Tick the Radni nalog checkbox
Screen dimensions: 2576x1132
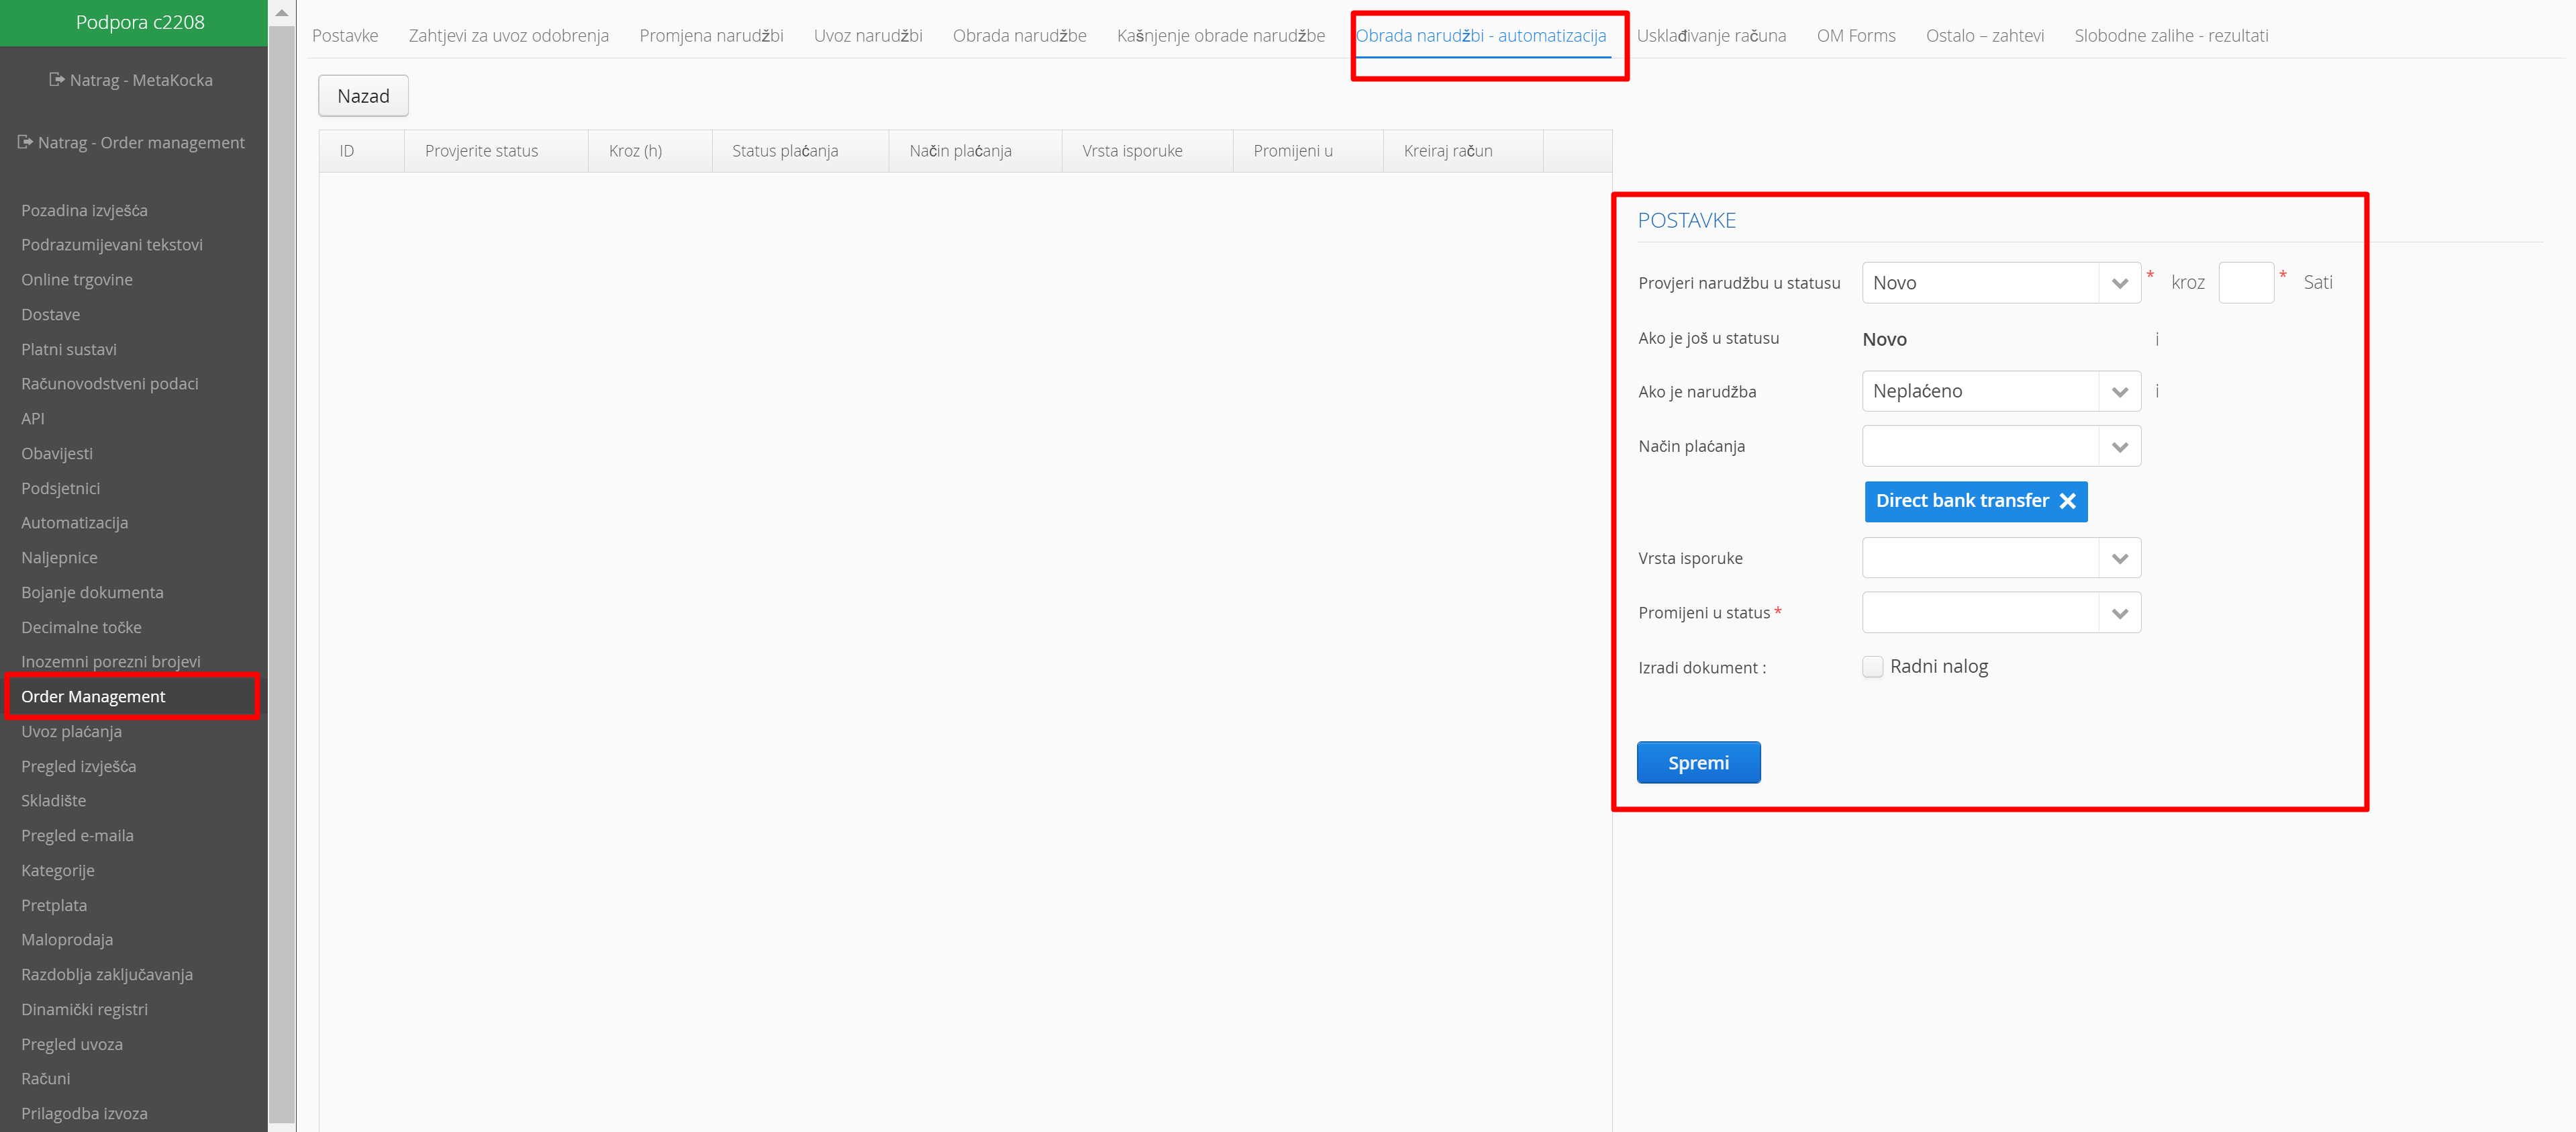[x=1872, y=666]
